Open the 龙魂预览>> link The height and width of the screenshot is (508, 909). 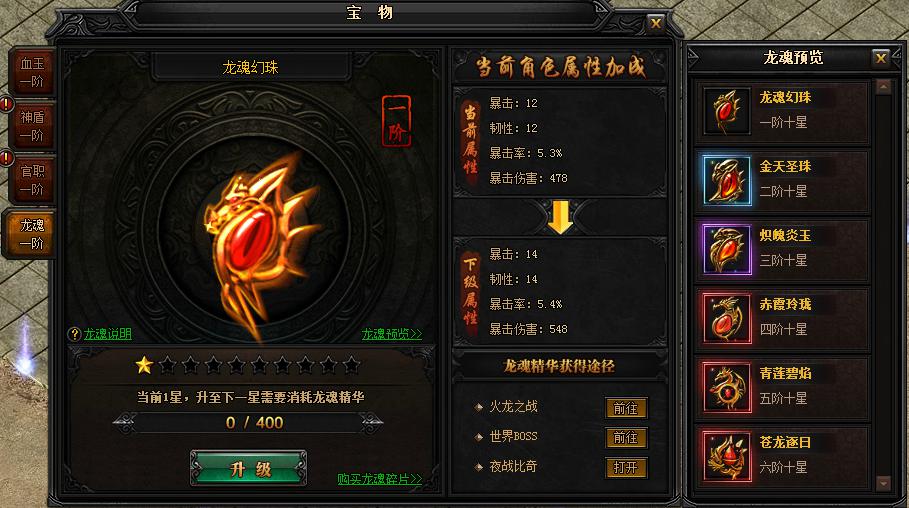392,334
